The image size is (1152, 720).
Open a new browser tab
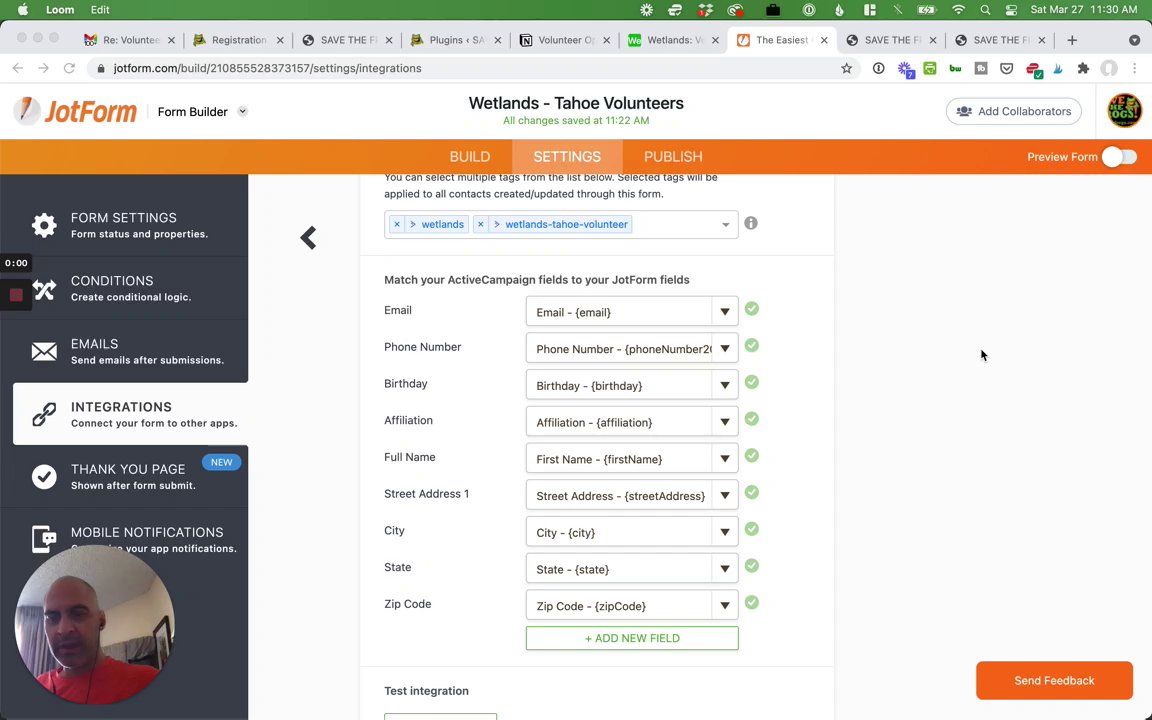1072,40
